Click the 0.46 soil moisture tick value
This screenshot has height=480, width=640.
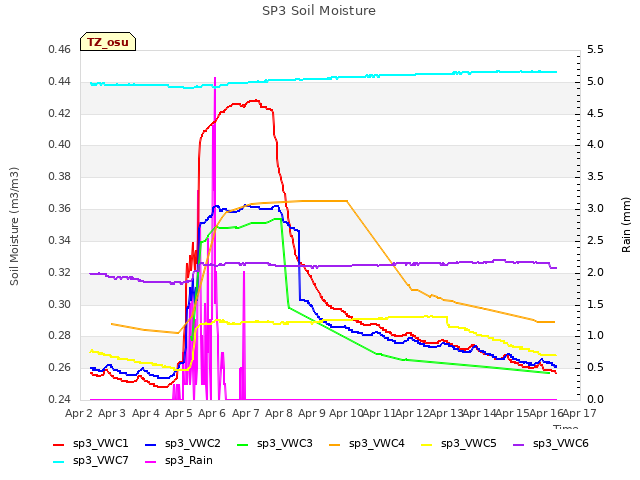tap(60, 50)
